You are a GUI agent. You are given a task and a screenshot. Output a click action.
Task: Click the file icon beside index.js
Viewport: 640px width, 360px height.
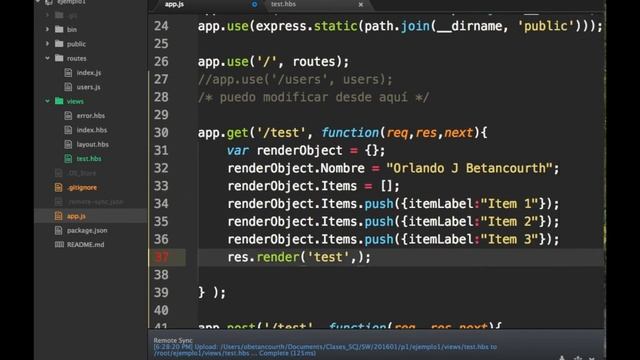tap(68, 73)
